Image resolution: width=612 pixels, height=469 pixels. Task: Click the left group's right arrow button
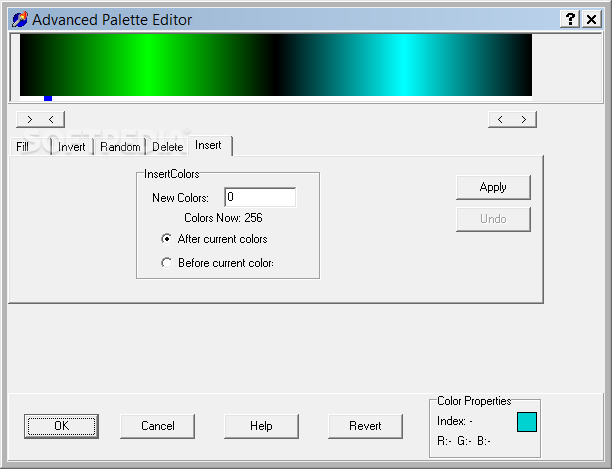tap(30, 119)
